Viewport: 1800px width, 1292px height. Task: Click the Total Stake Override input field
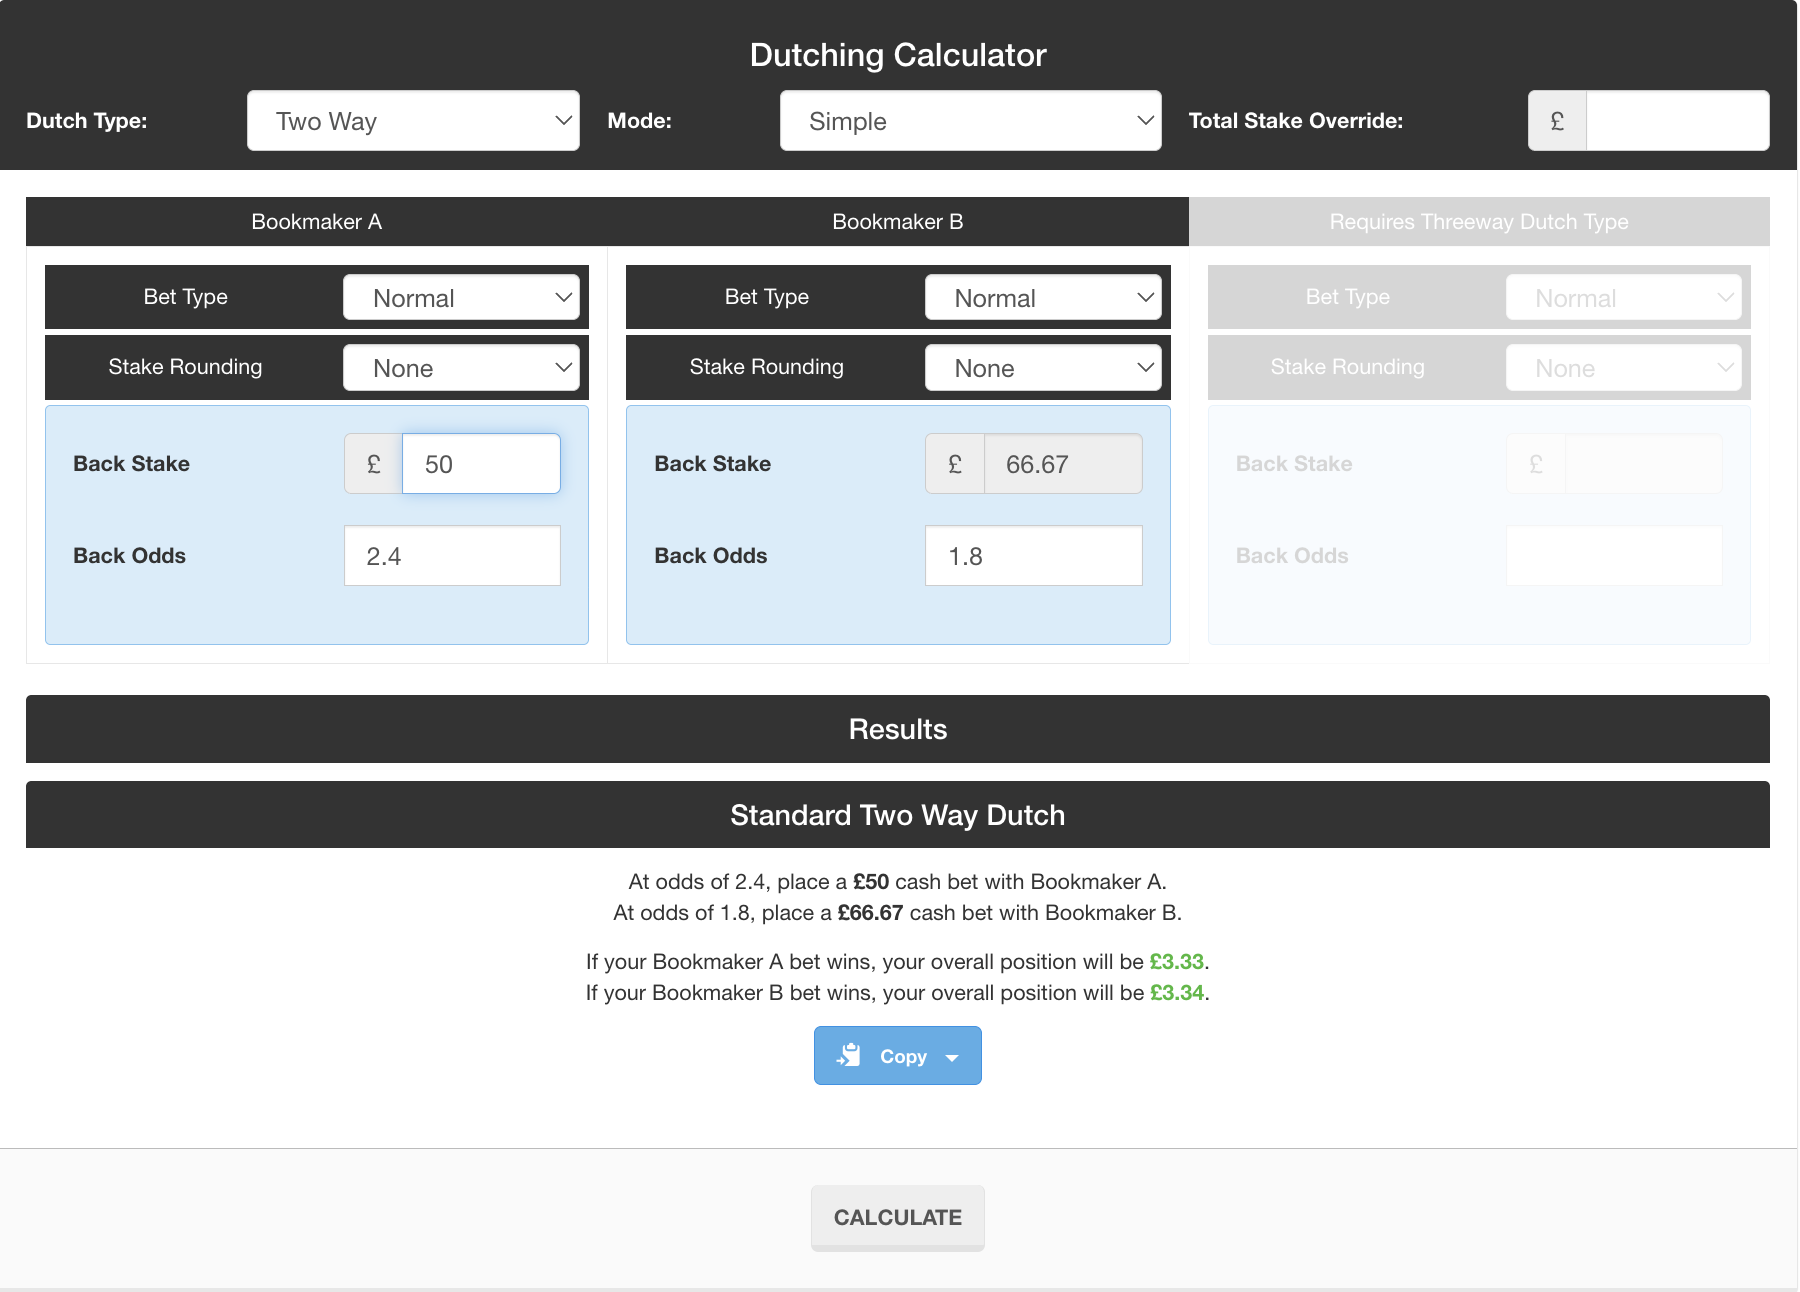point(1677,121)
